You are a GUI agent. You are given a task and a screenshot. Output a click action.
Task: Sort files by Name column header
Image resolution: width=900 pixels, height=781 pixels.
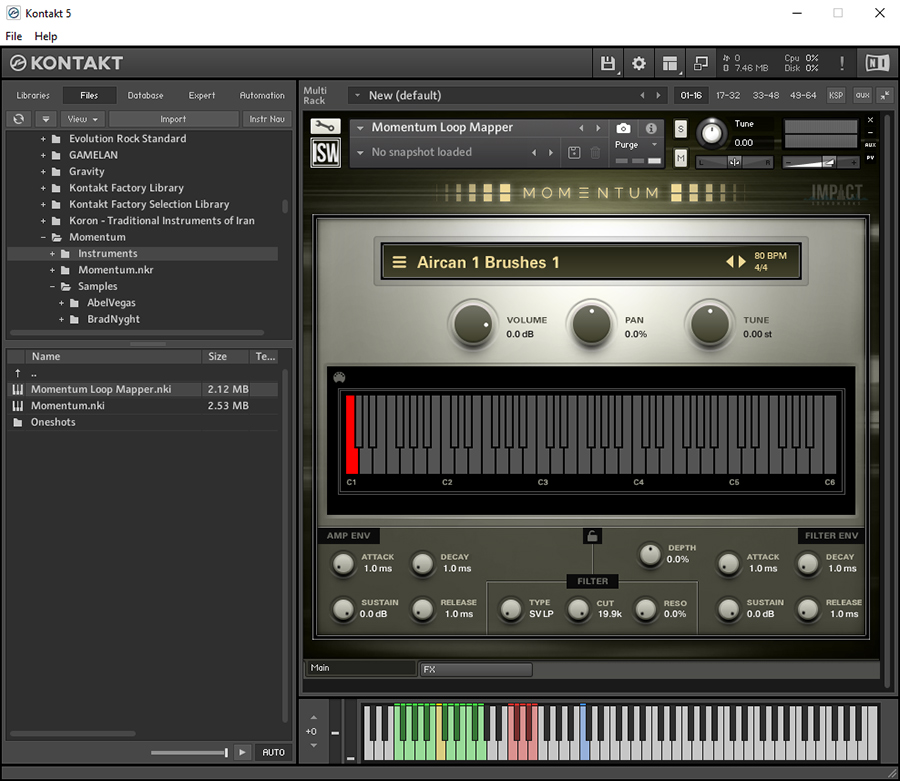coord(114,356)
